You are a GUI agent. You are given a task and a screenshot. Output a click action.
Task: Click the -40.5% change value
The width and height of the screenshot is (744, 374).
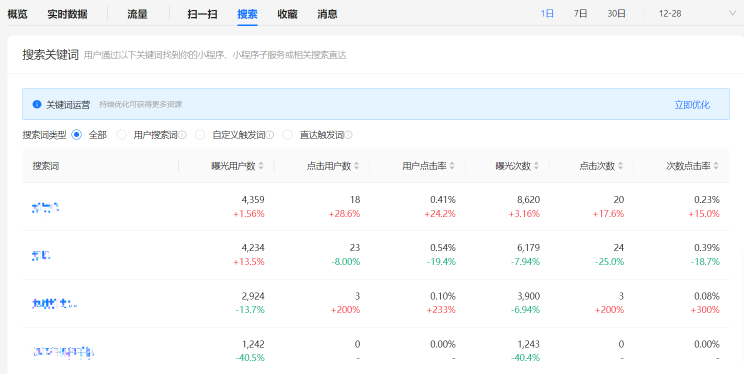pos(250,358)
